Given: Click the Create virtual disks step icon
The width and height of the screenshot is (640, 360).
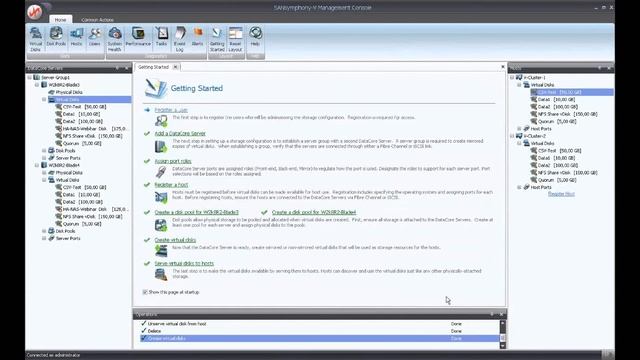Looking at the screenshot, I should (161, 250).
